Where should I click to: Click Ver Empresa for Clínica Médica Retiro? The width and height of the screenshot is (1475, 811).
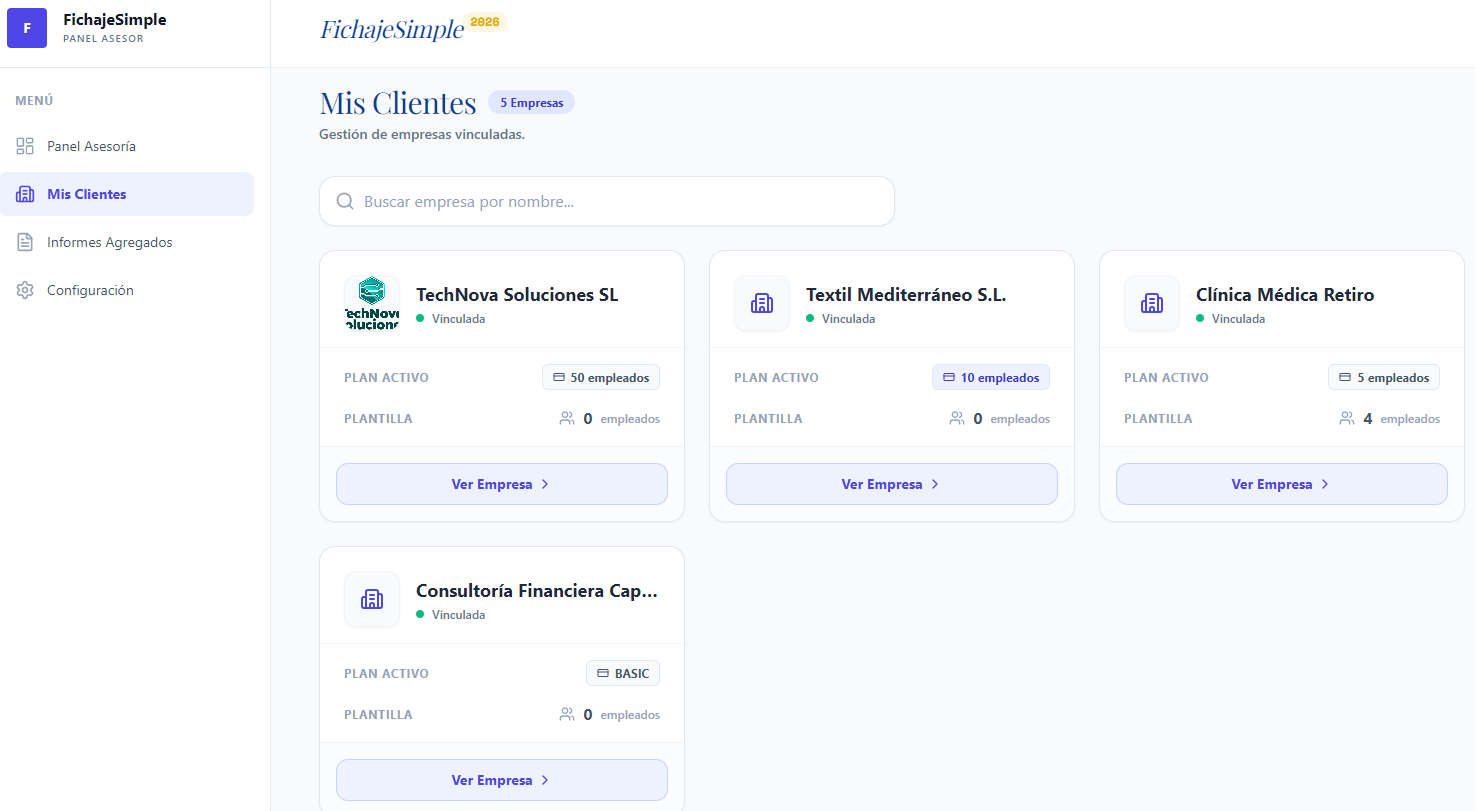[x=1281, y=483]
